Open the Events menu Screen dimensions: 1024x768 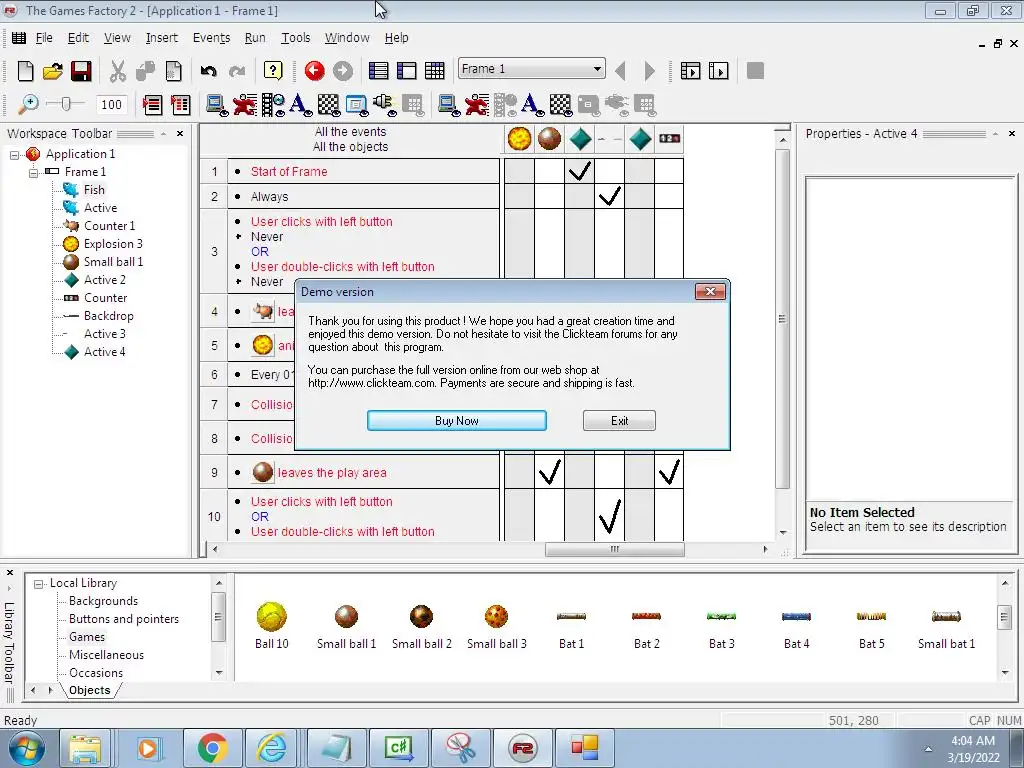[211, 38]
